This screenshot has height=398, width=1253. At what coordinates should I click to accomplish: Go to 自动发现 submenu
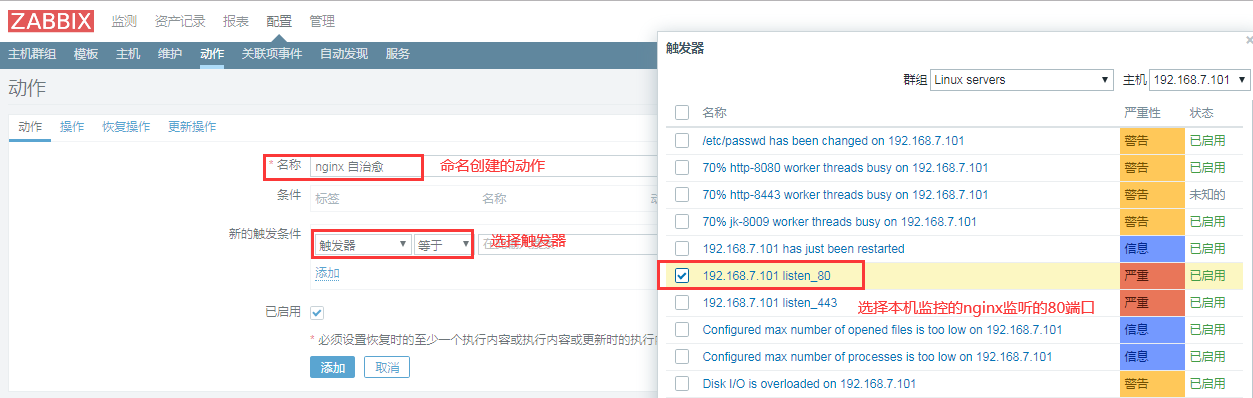click(344, 54)
